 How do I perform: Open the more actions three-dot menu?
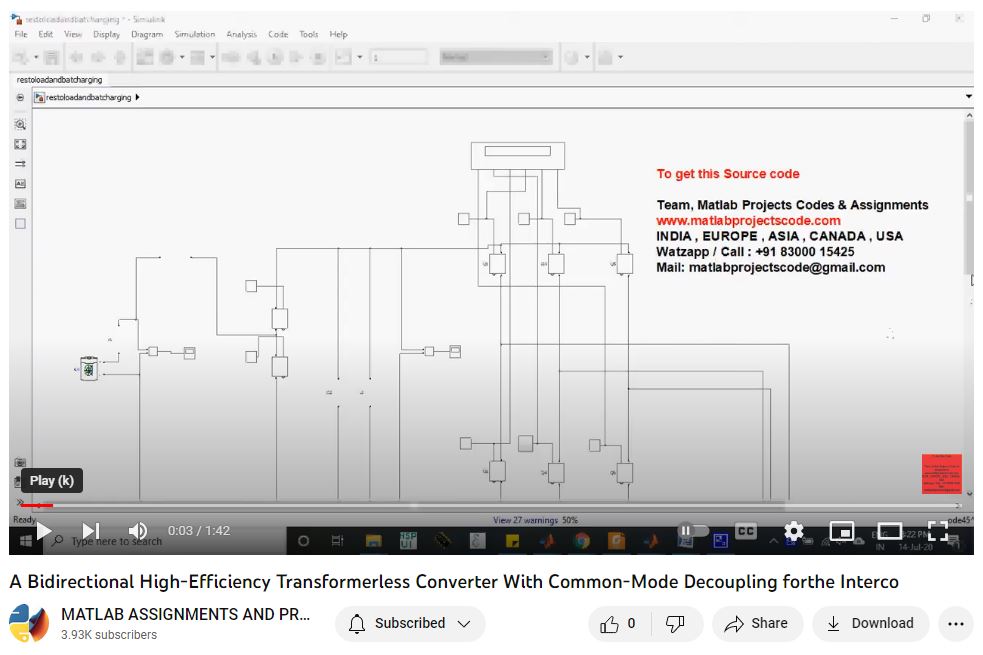pyautogui.click(x=955, y=624)
